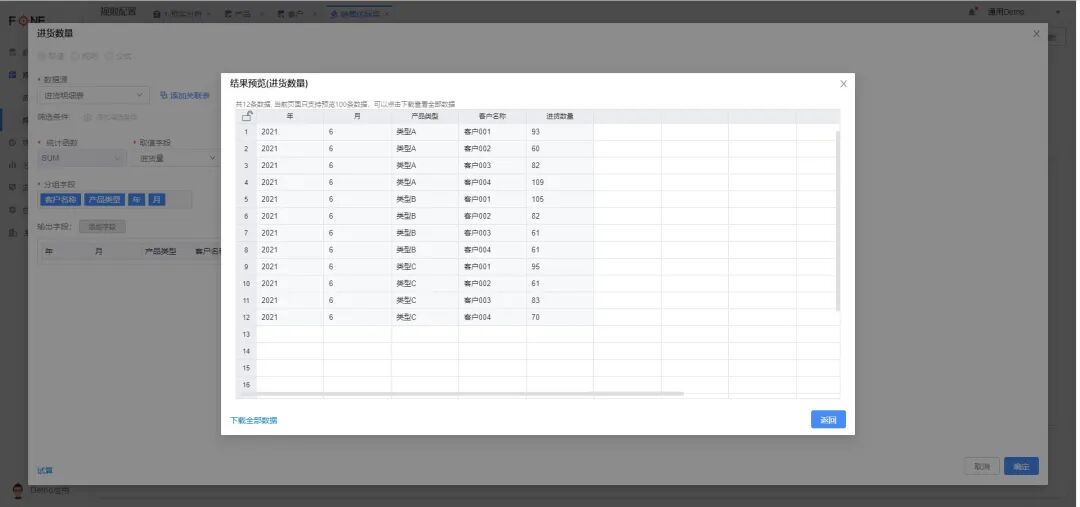Screen dimensions: 1080x507
Task: Click the 试算 link in 进货数量 dialog
Action: [45, 470]
